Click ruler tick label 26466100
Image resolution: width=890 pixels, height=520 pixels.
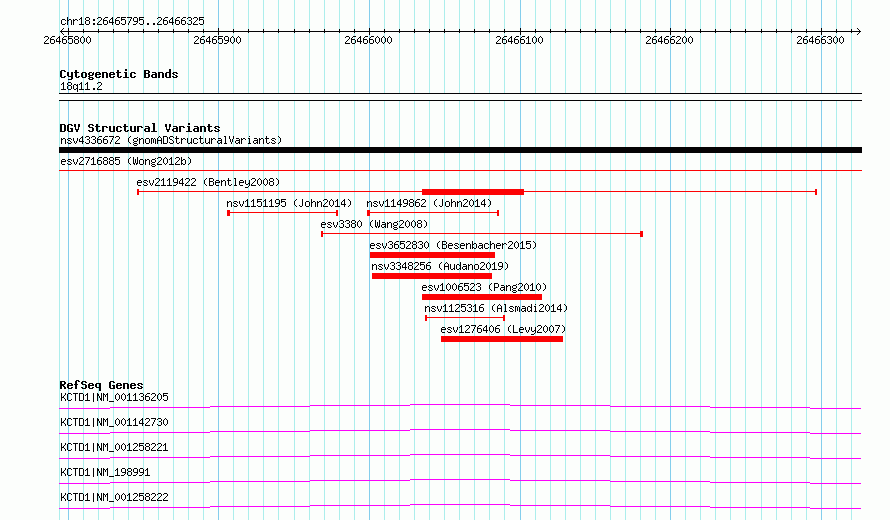[x=519, y=40]
